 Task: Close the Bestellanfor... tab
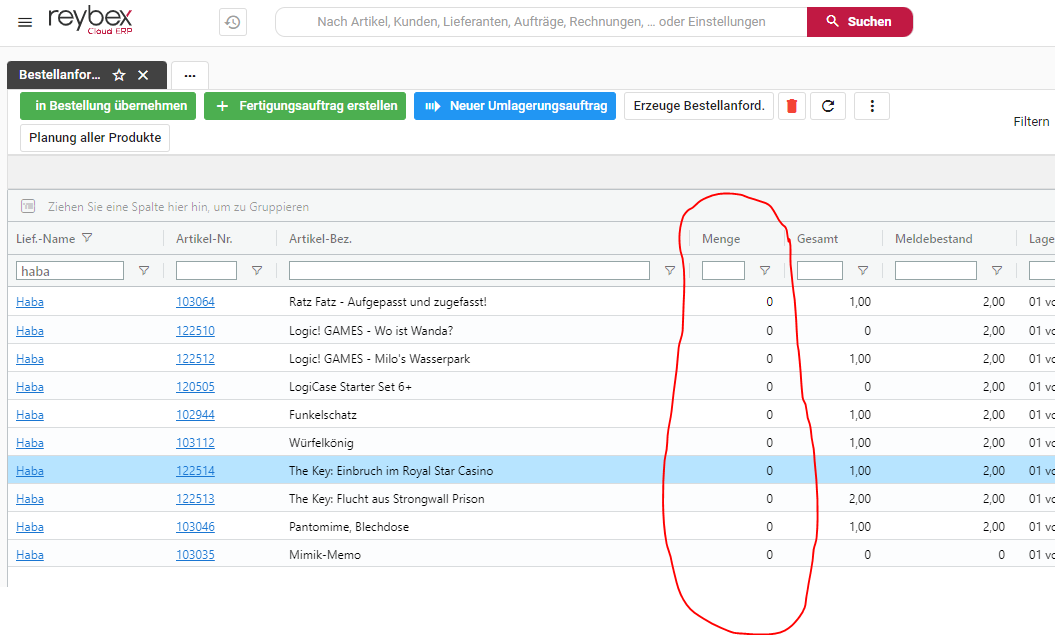tap(143, 75)
